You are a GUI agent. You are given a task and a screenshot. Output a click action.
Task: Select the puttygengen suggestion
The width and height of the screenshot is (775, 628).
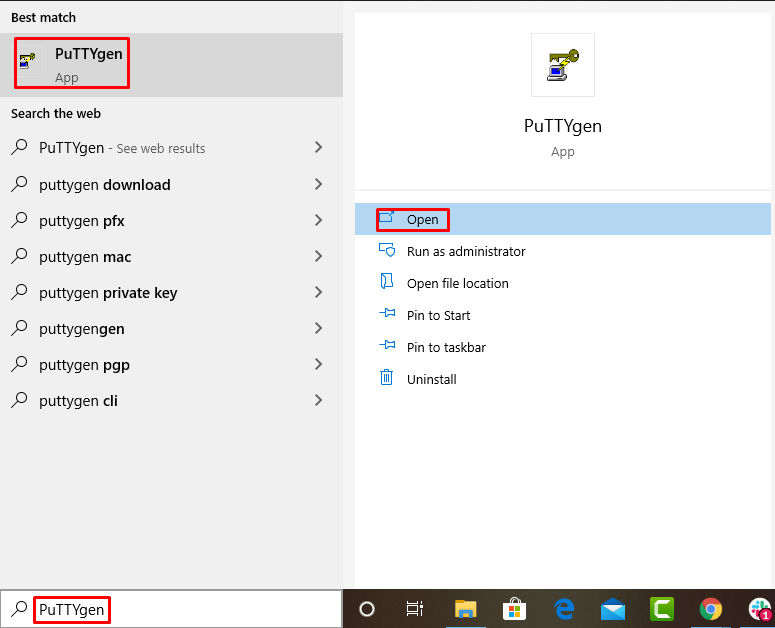point(171,329)
